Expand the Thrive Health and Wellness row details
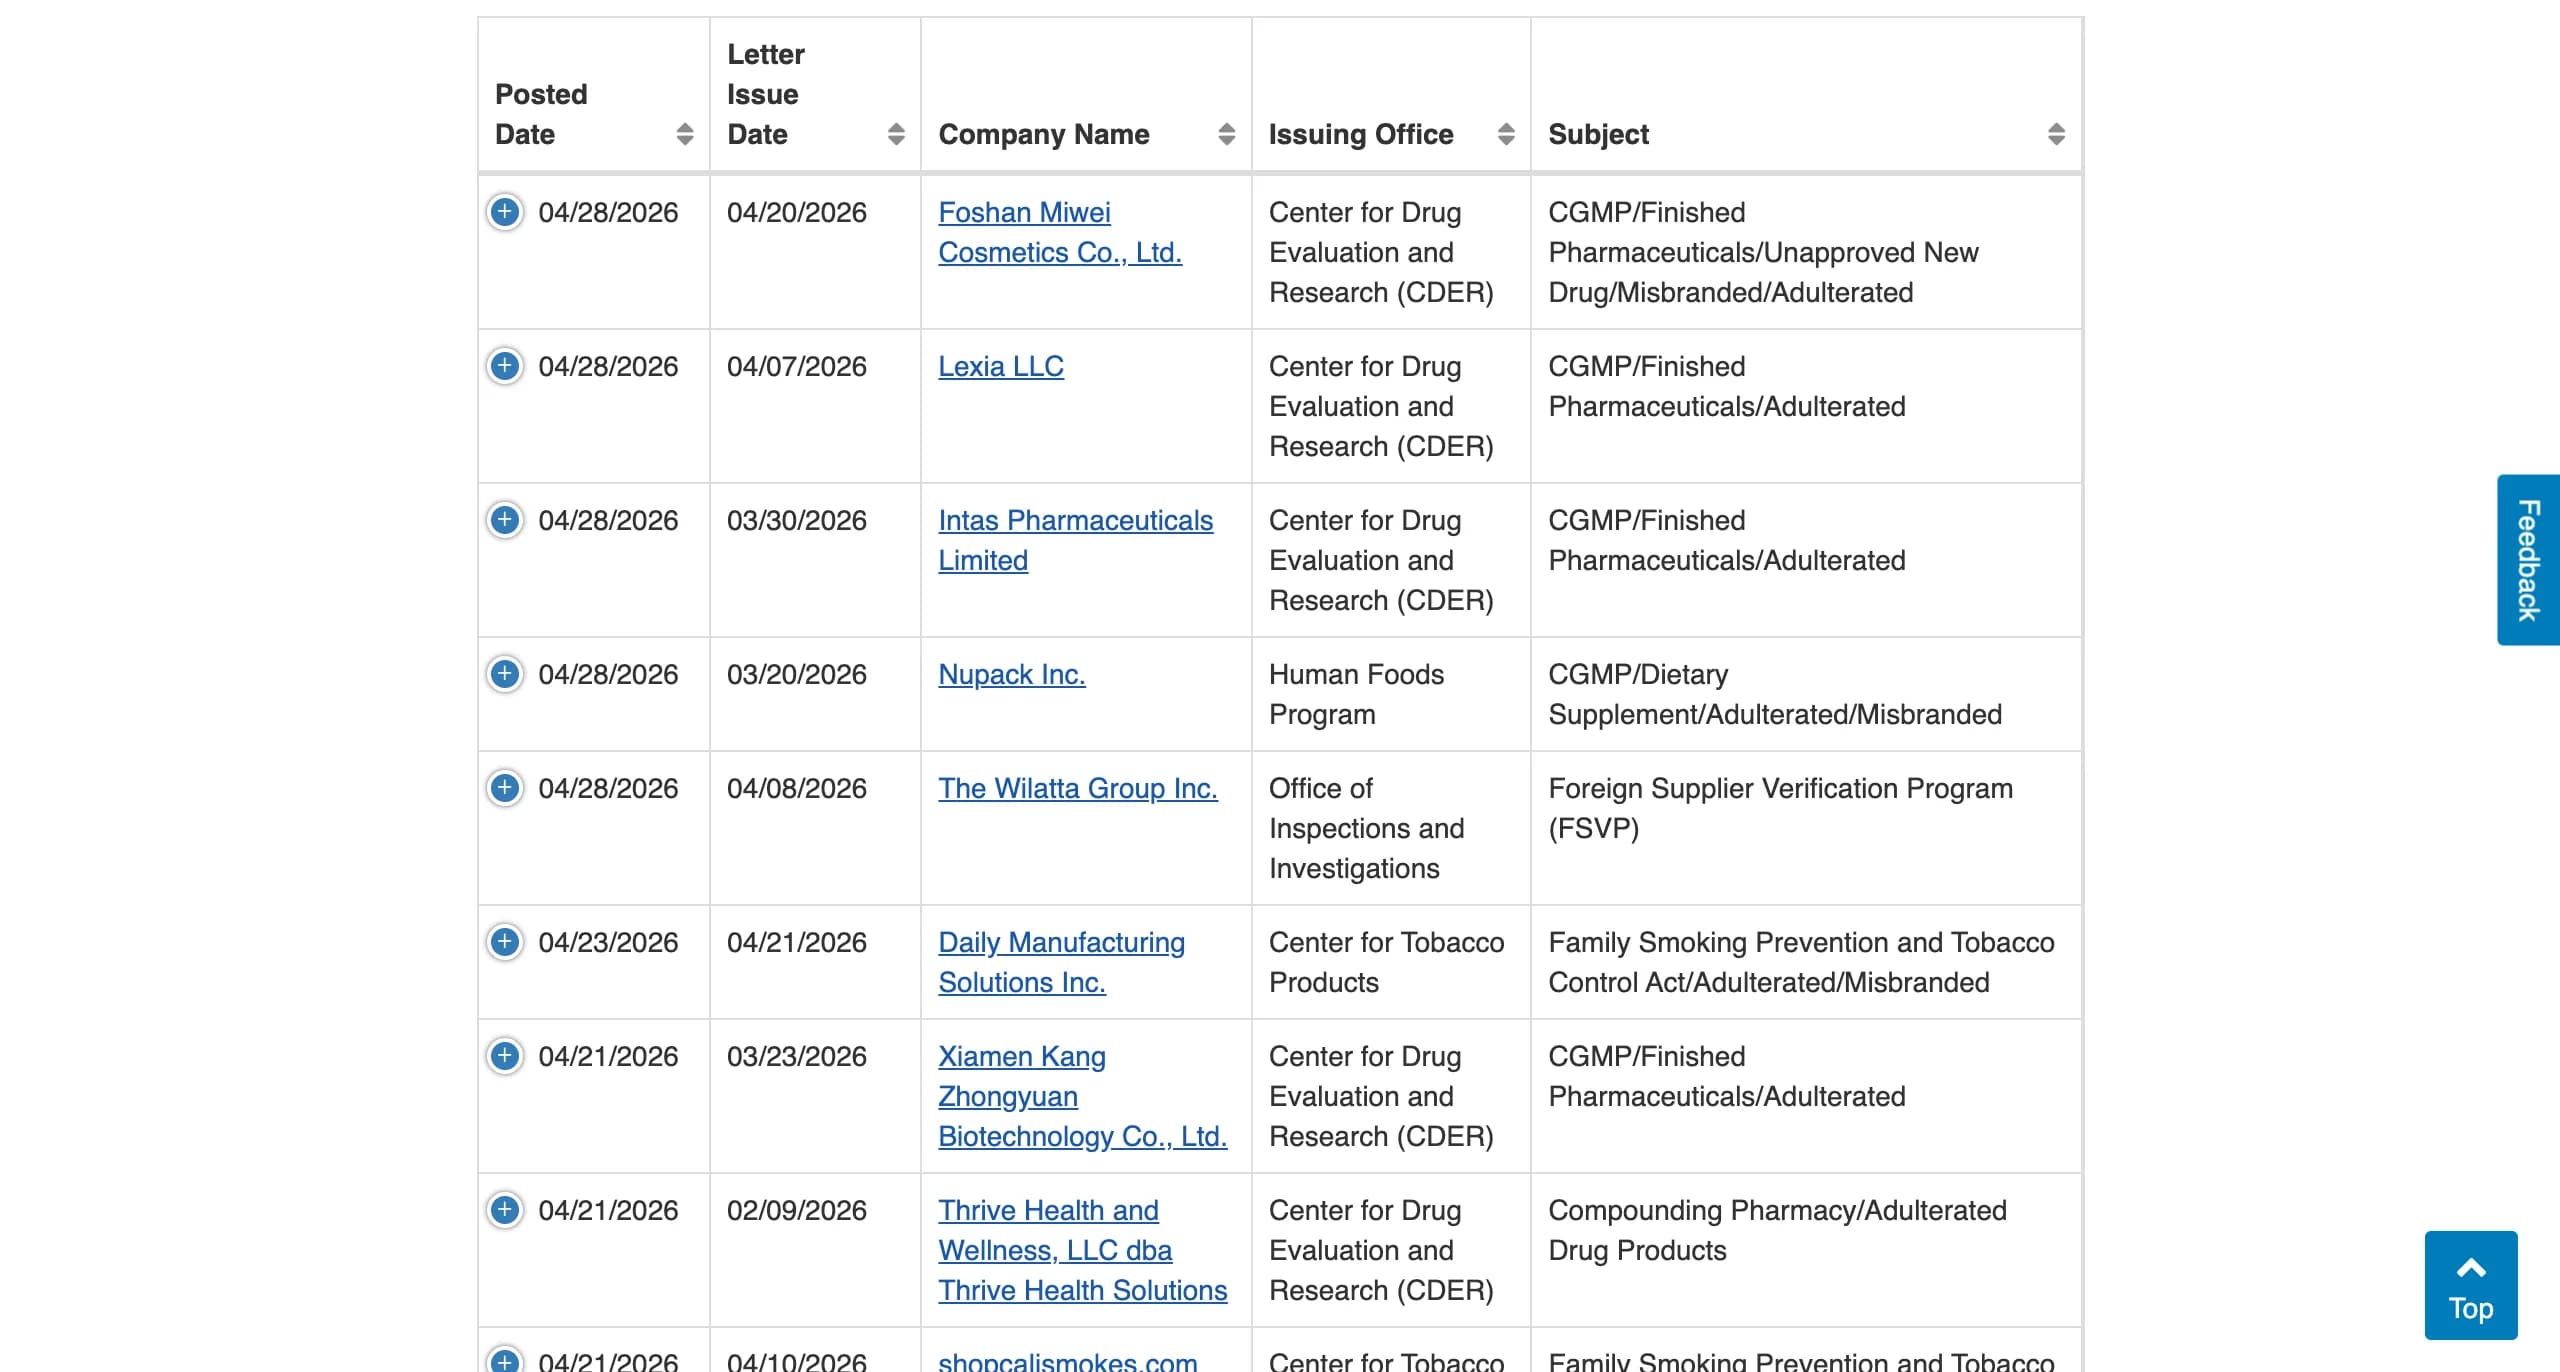 (505, 1210)
